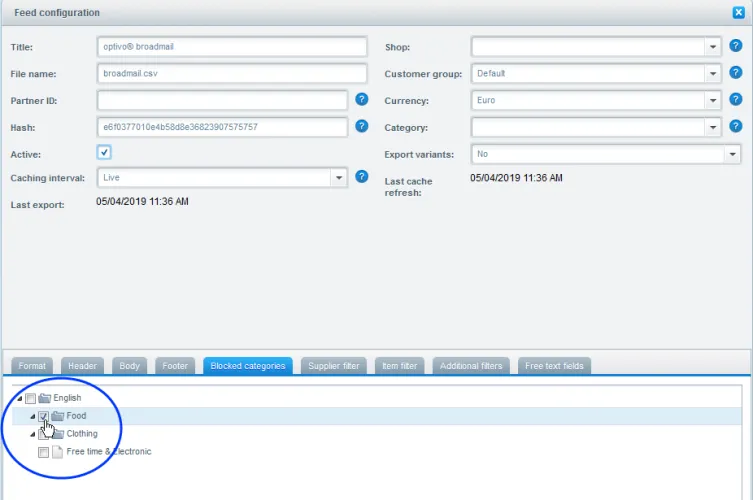Viewport: 753px width, 500px height.
Task: Click the Last export date value
Action: tap(142, 202)
